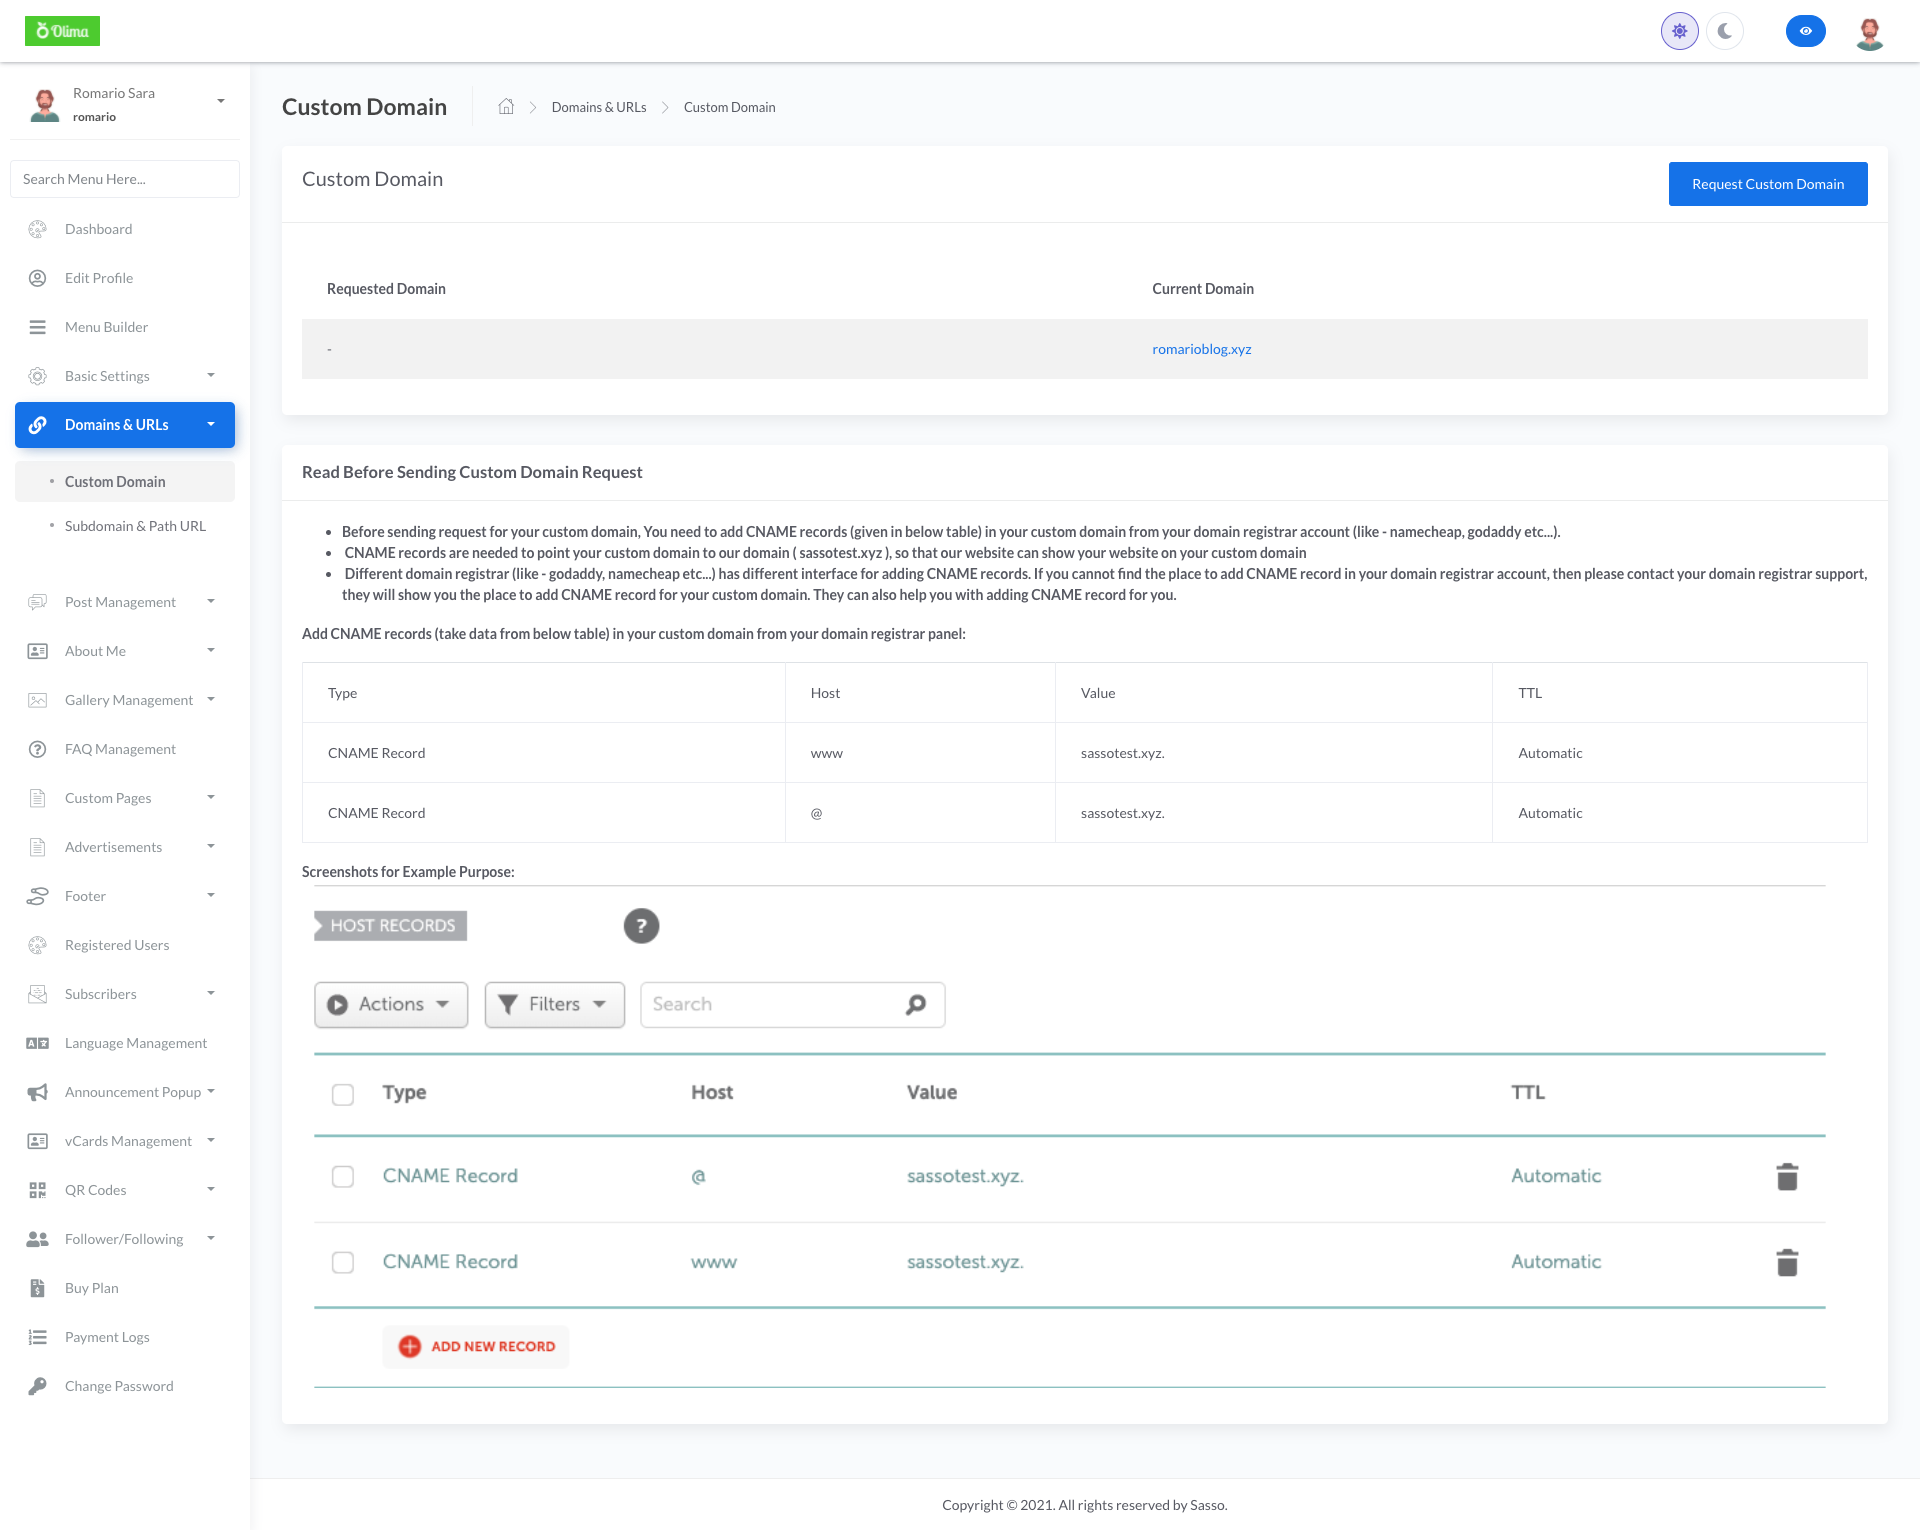Screen dimensions: 1920x1530
Task: Click the QR Codes sidebar icon
Action: (38, 1190)
